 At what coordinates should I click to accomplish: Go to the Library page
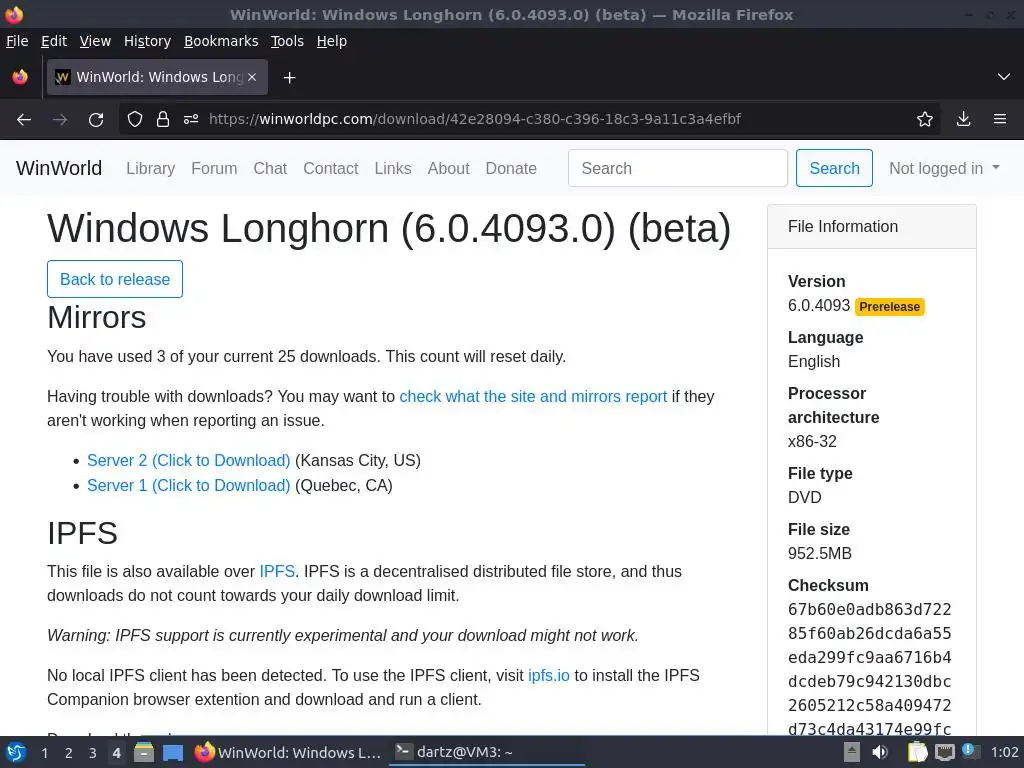pyautogui.click(x=150, y=168)
